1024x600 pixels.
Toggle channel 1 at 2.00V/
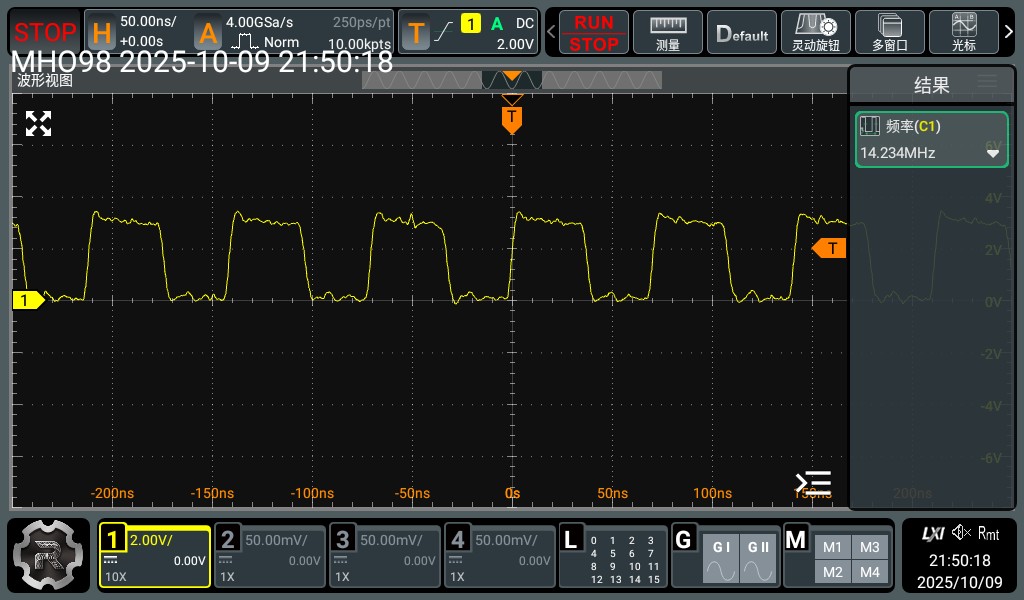click(x=154, y=555)
